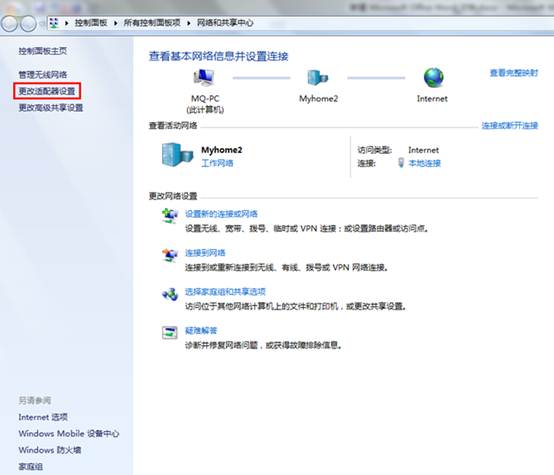Click the Internet globe icon
This screenshot has height=475, width=554.
point(434,77)
